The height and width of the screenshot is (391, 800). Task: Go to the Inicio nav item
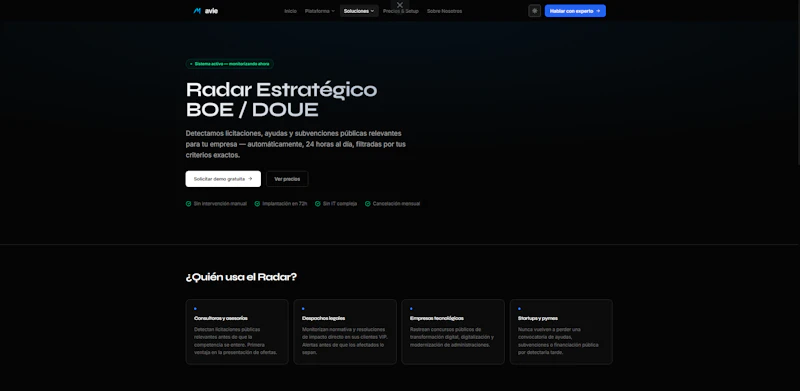coord(290,11)
